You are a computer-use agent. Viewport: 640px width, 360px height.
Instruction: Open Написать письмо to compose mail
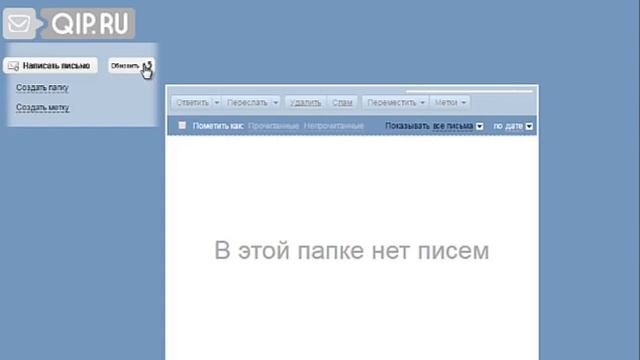tap(50, 66)
